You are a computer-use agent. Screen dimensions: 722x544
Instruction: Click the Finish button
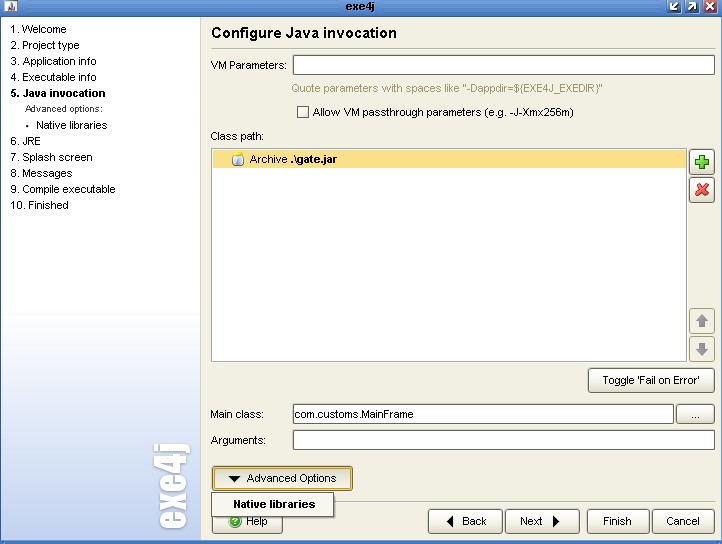(618, 521)
